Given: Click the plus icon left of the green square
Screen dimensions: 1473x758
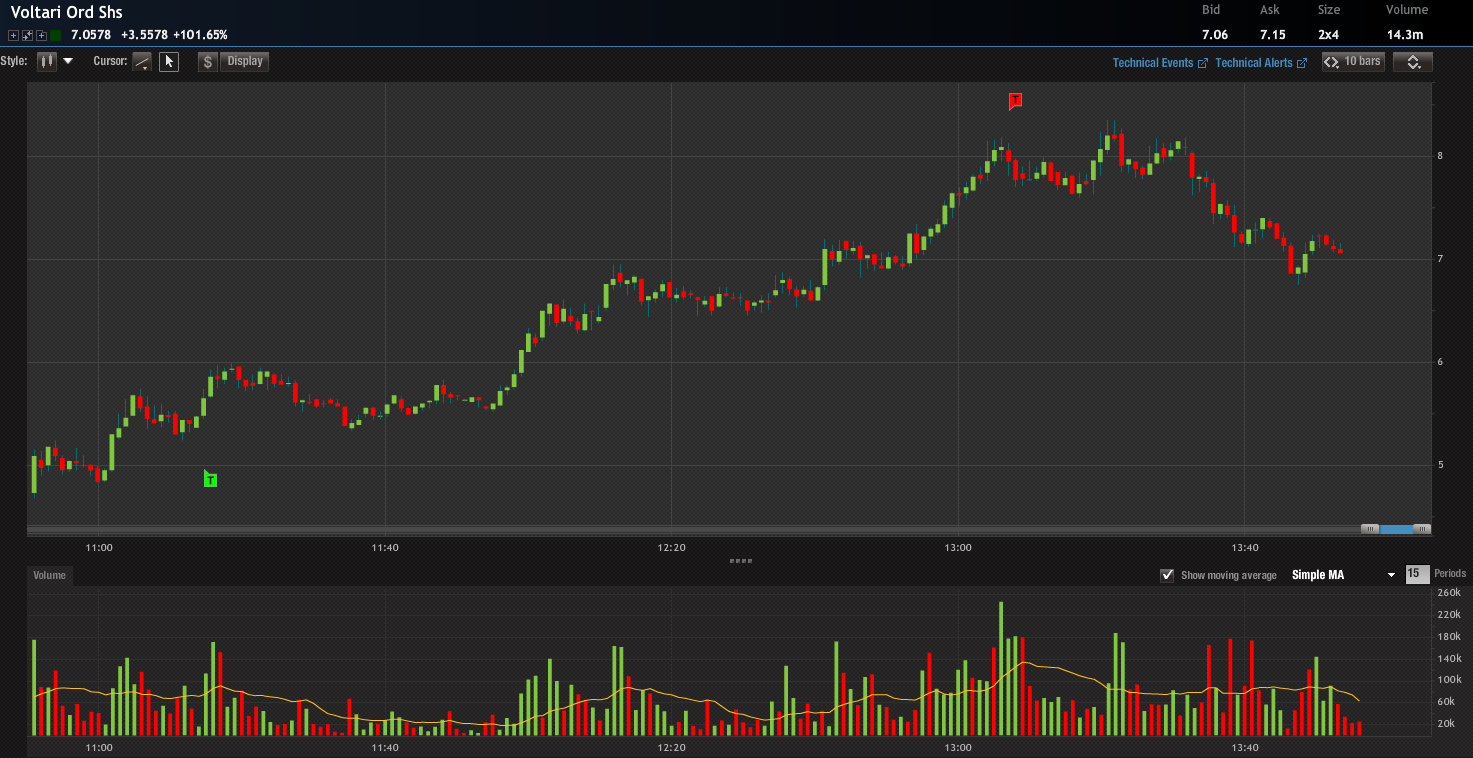Looking at the screenshot, I should 41,35.
